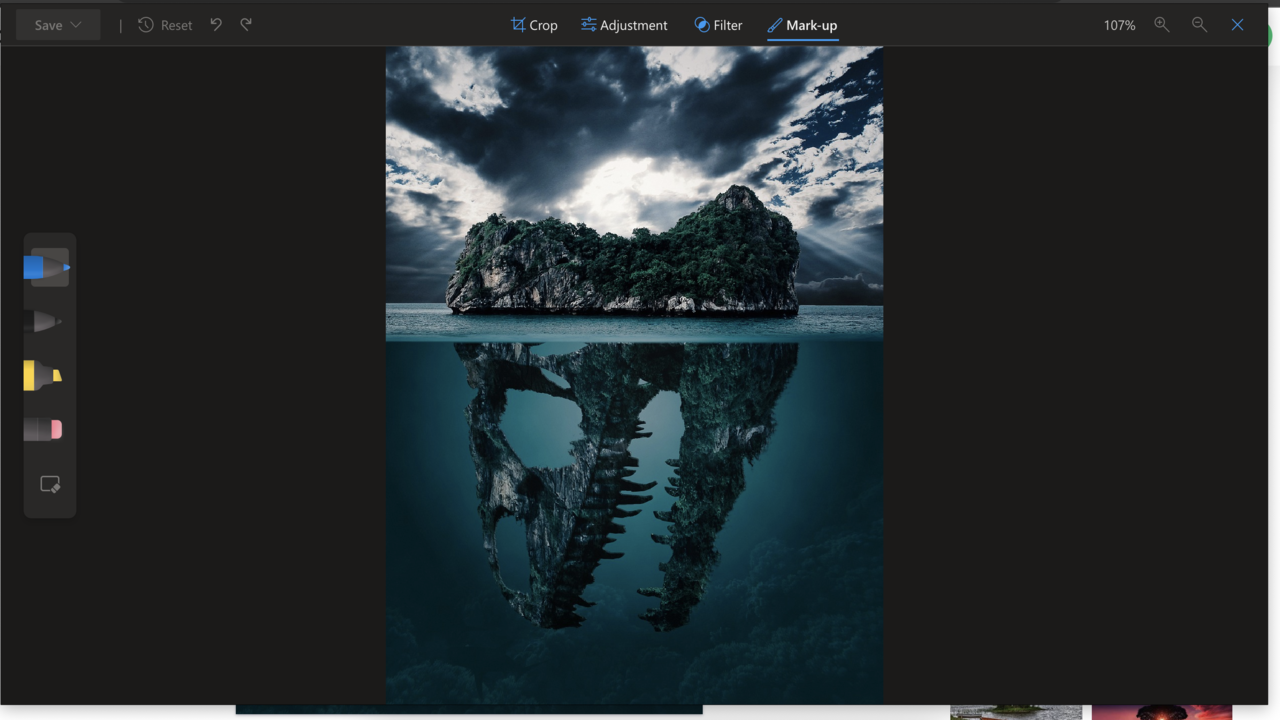
Task: Click the 107% zoom level indicator
Action: 1118,24
